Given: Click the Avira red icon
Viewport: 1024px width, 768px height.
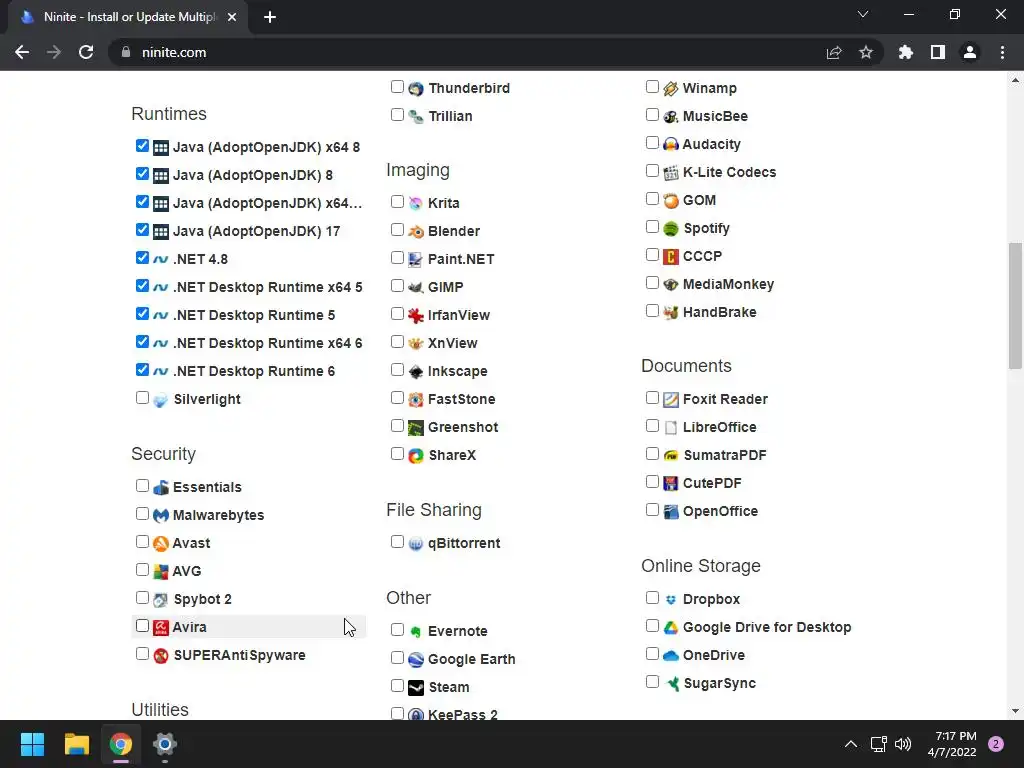Looking at the screenshot, I should (x=161, y=628).
